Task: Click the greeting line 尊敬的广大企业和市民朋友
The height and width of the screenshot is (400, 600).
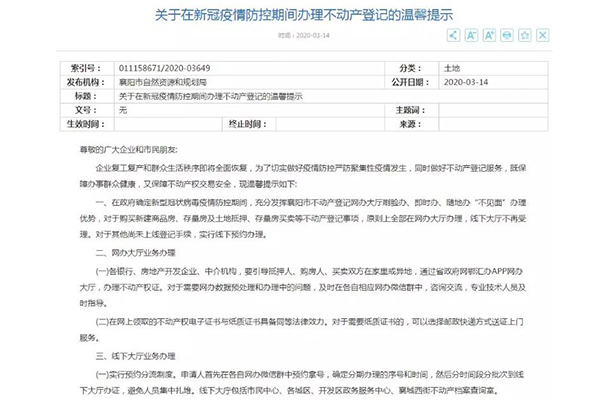Action: pos(129,150)
